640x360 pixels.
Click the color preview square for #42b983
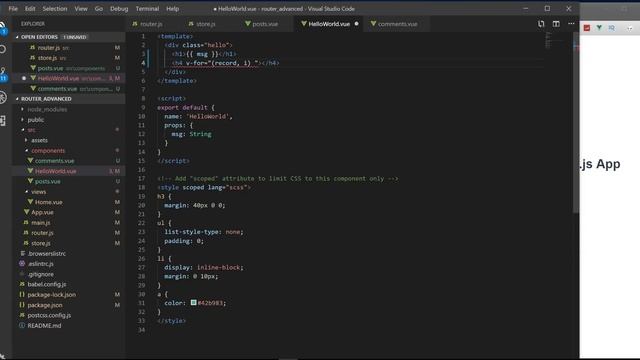tap(193, 302)
